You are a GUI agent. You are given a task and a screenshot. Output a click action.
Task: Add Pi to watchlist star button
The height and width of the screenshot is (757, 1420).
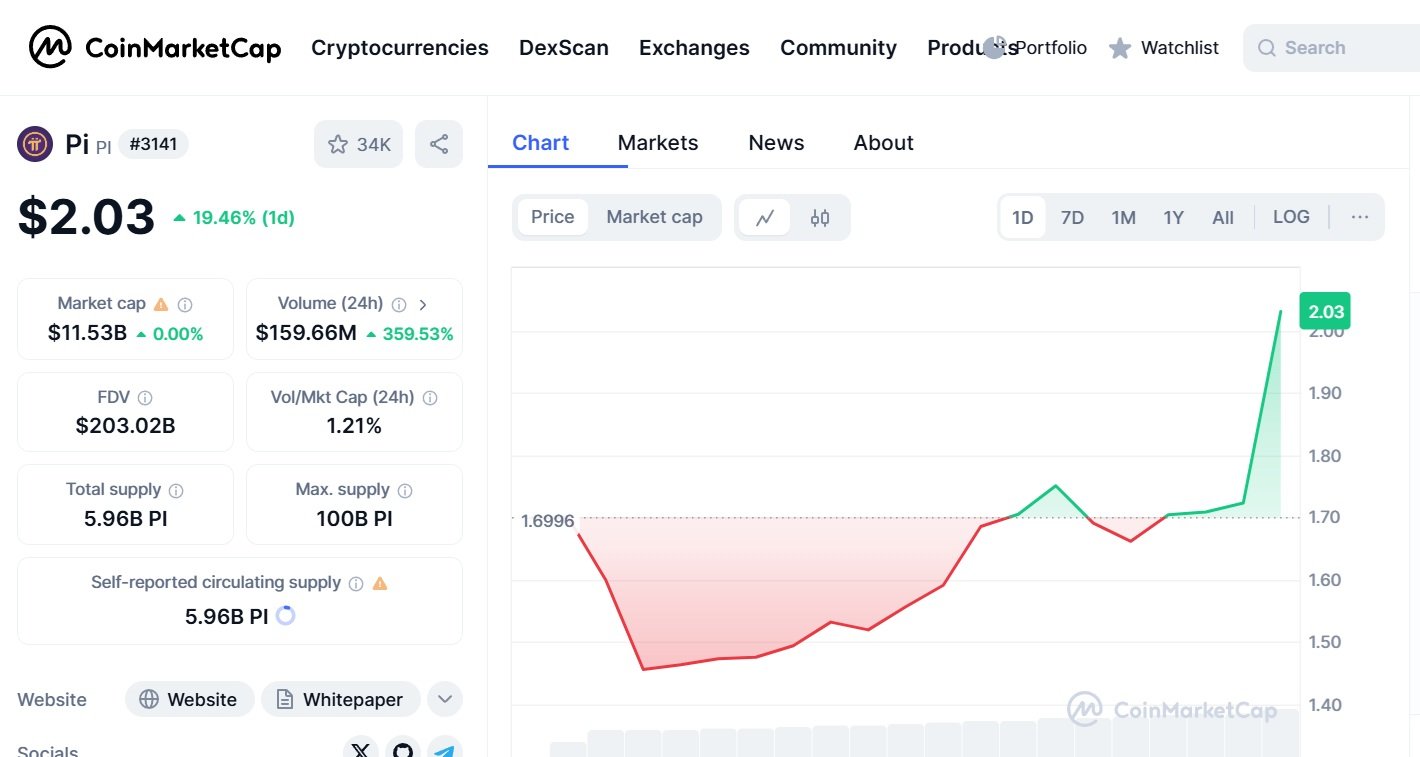coord(359,144)
